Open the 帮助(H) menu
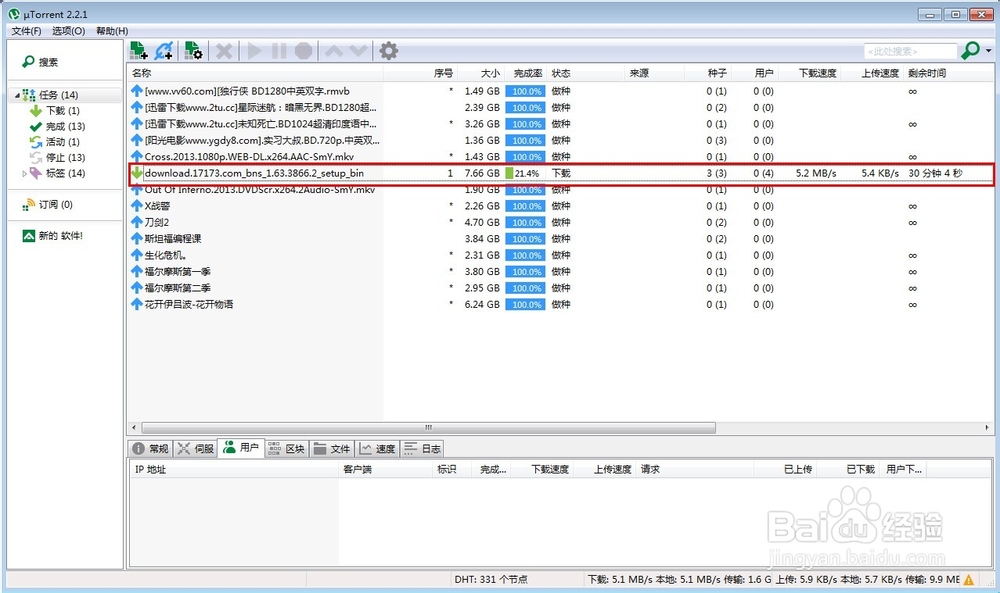 pyautogui.click(x=112, y=31)
